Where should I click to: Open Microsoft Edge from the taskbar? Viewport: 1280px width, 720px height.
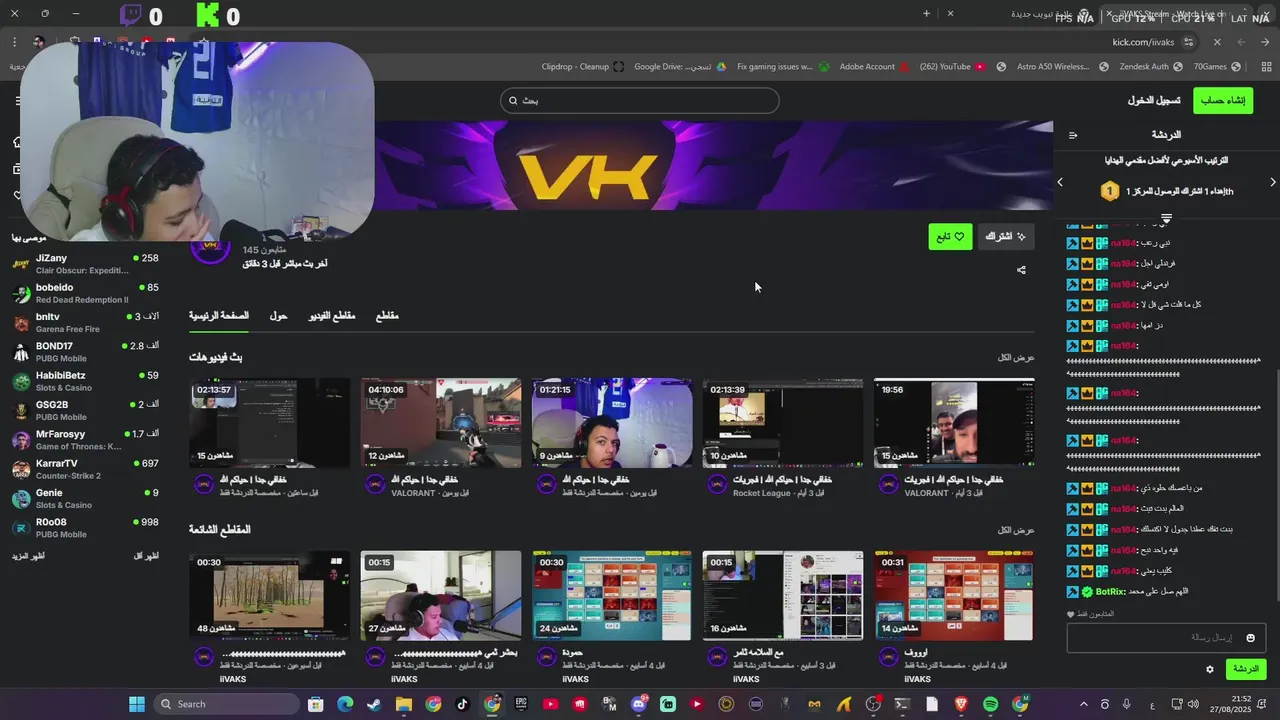[345, 704]
